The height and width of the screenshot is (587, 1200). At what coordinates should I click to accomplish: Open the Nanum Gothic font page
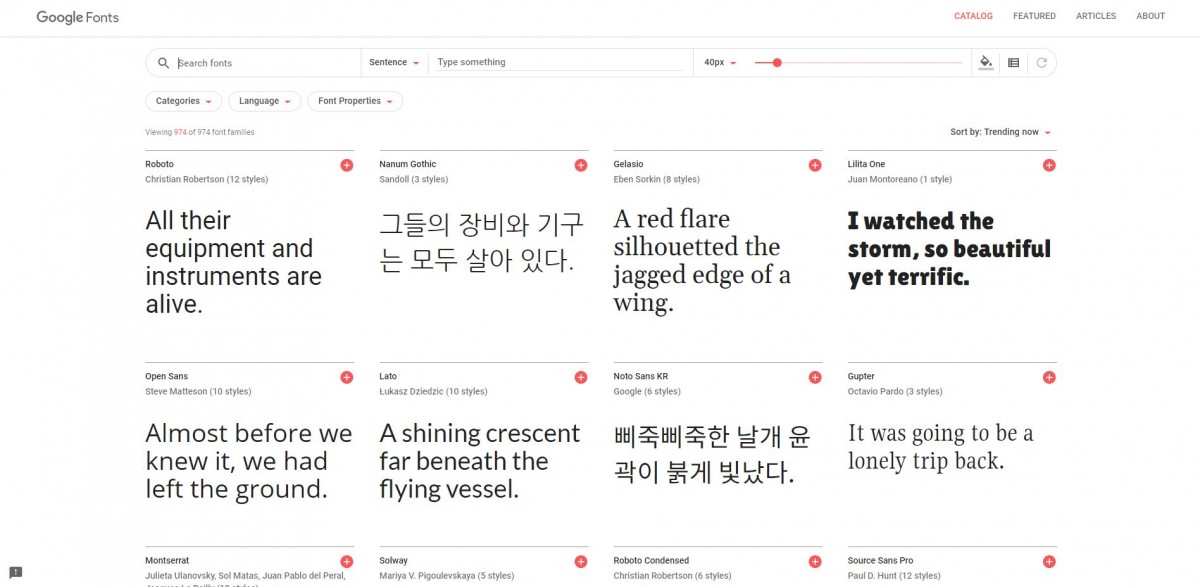click(x=408, y=164)
